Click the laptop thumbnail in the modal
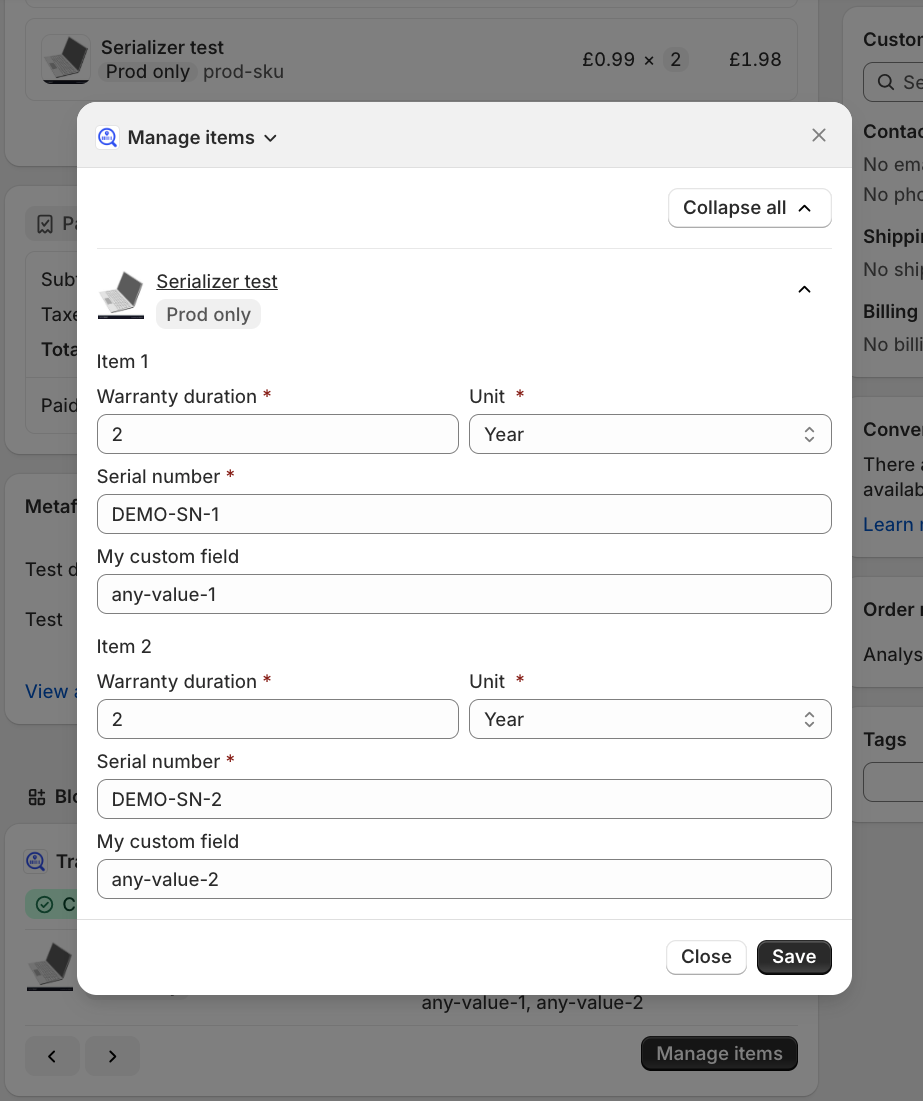Screen dimensions: 923x1101 pos(121,295)
